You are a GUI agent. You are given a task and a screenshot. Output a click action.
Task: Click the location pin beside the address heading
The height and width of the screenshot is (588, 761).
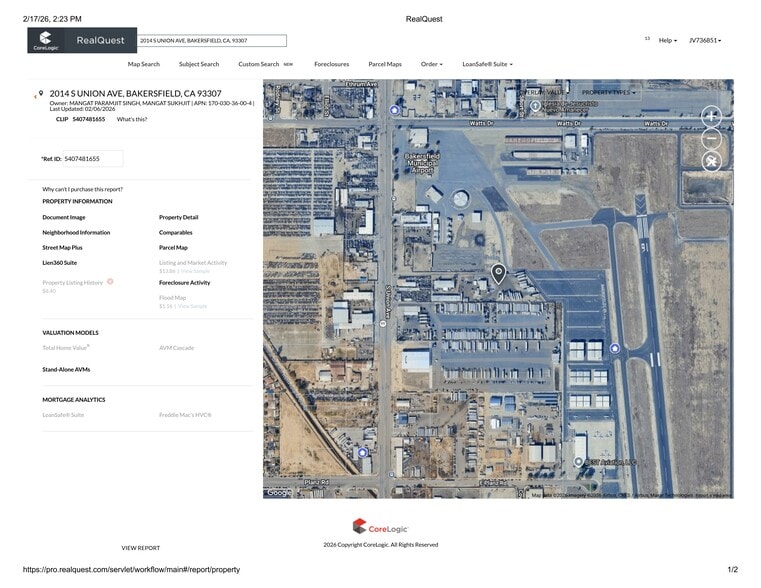(x=41, y=93)
